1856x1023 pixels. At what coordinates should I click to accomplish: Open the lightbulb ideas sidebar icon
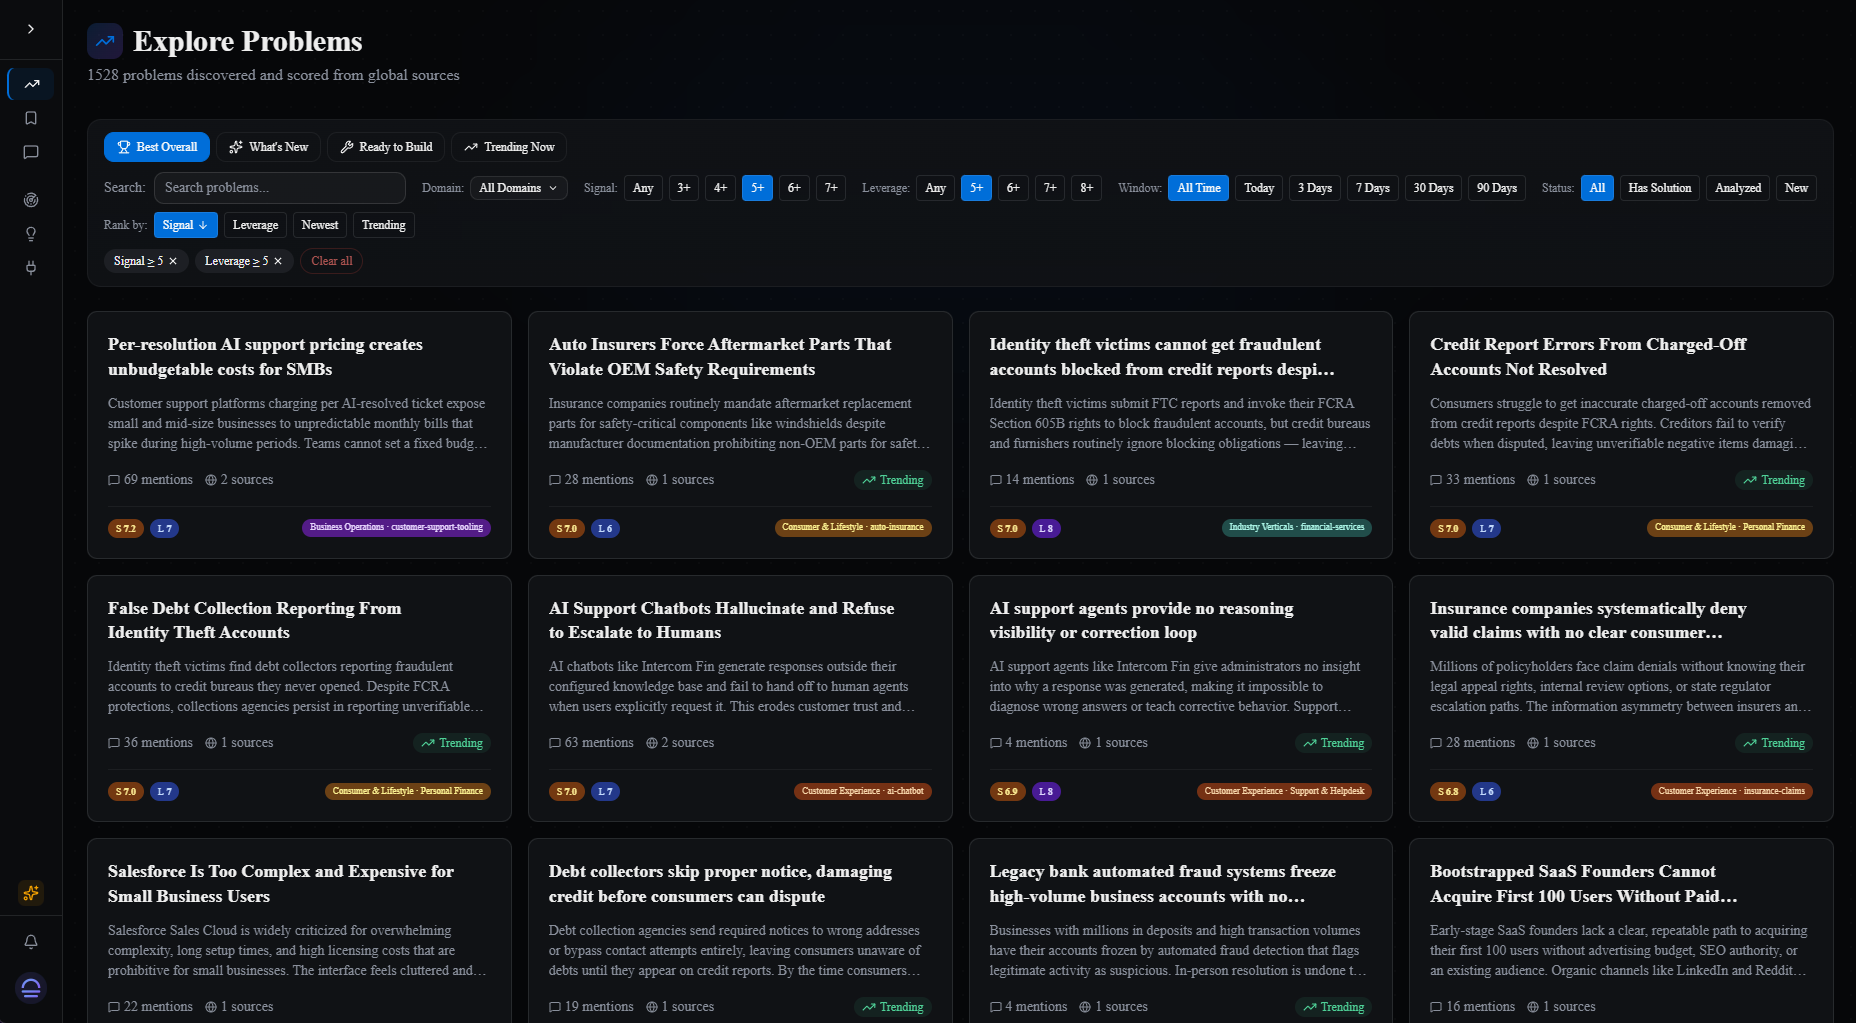(x=31, y=234)
